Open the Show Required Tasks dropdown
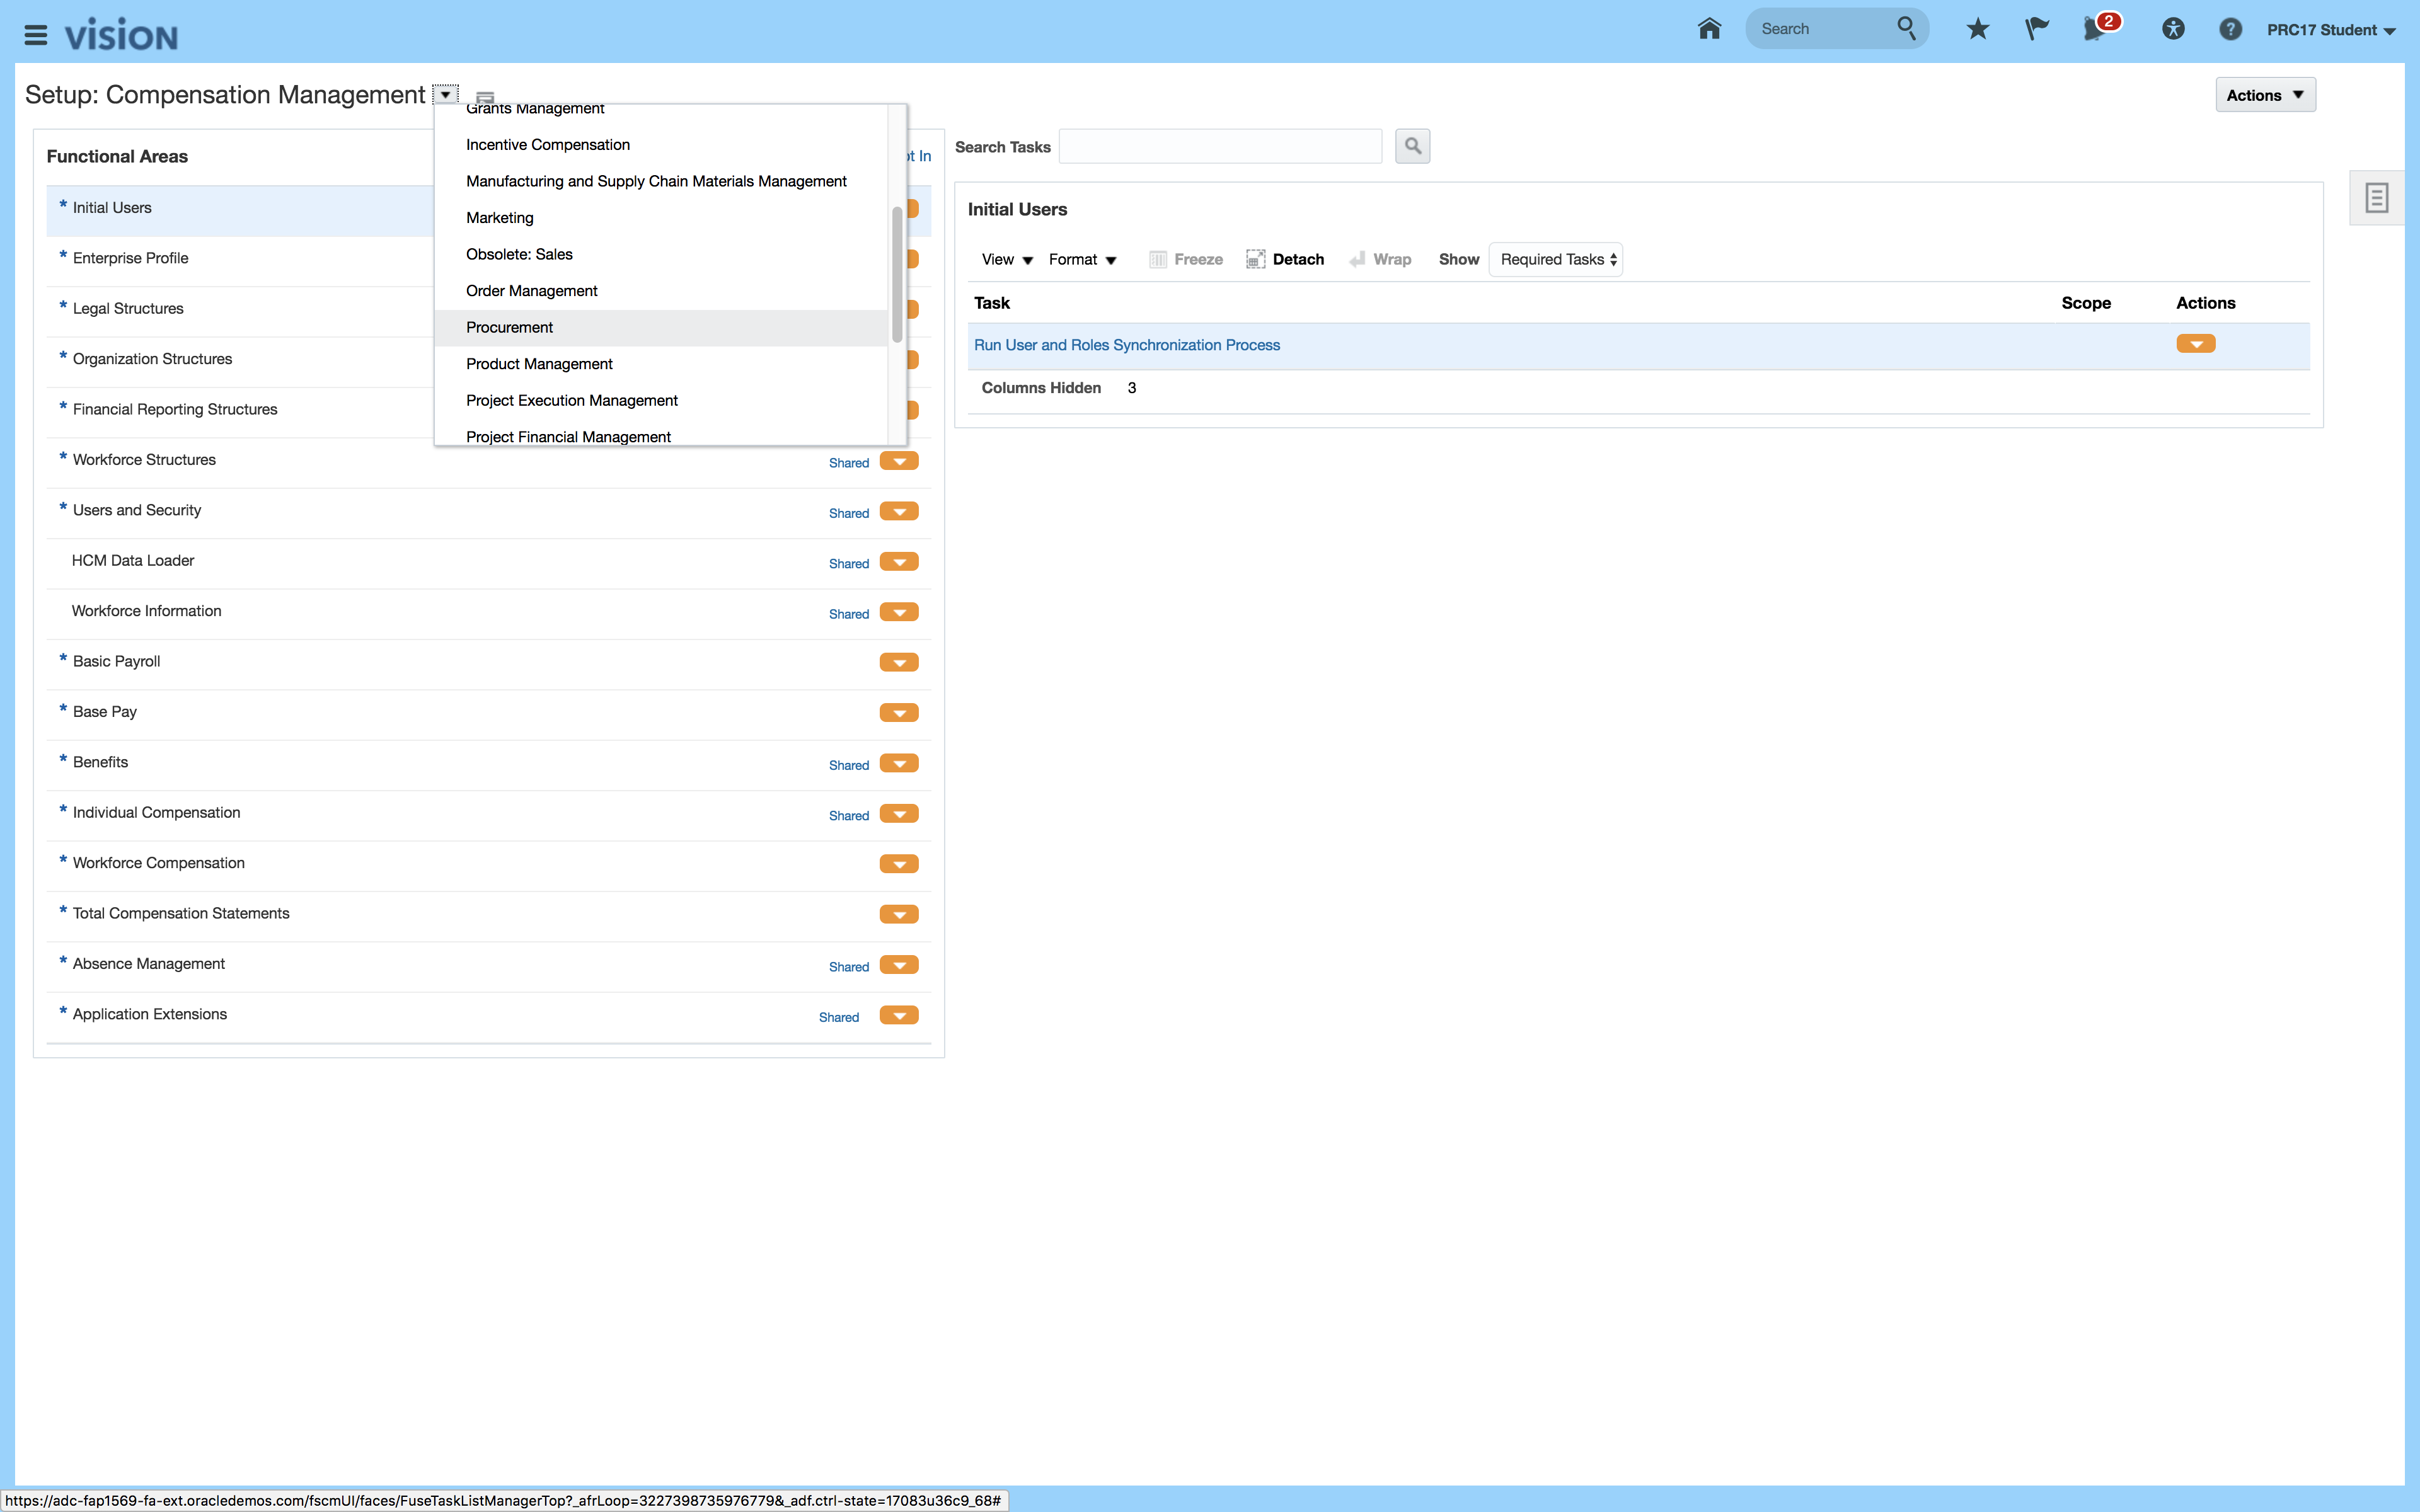Image resolution: width=2420 pixels, height=1512 pixels. click(x=1556, y=259)
